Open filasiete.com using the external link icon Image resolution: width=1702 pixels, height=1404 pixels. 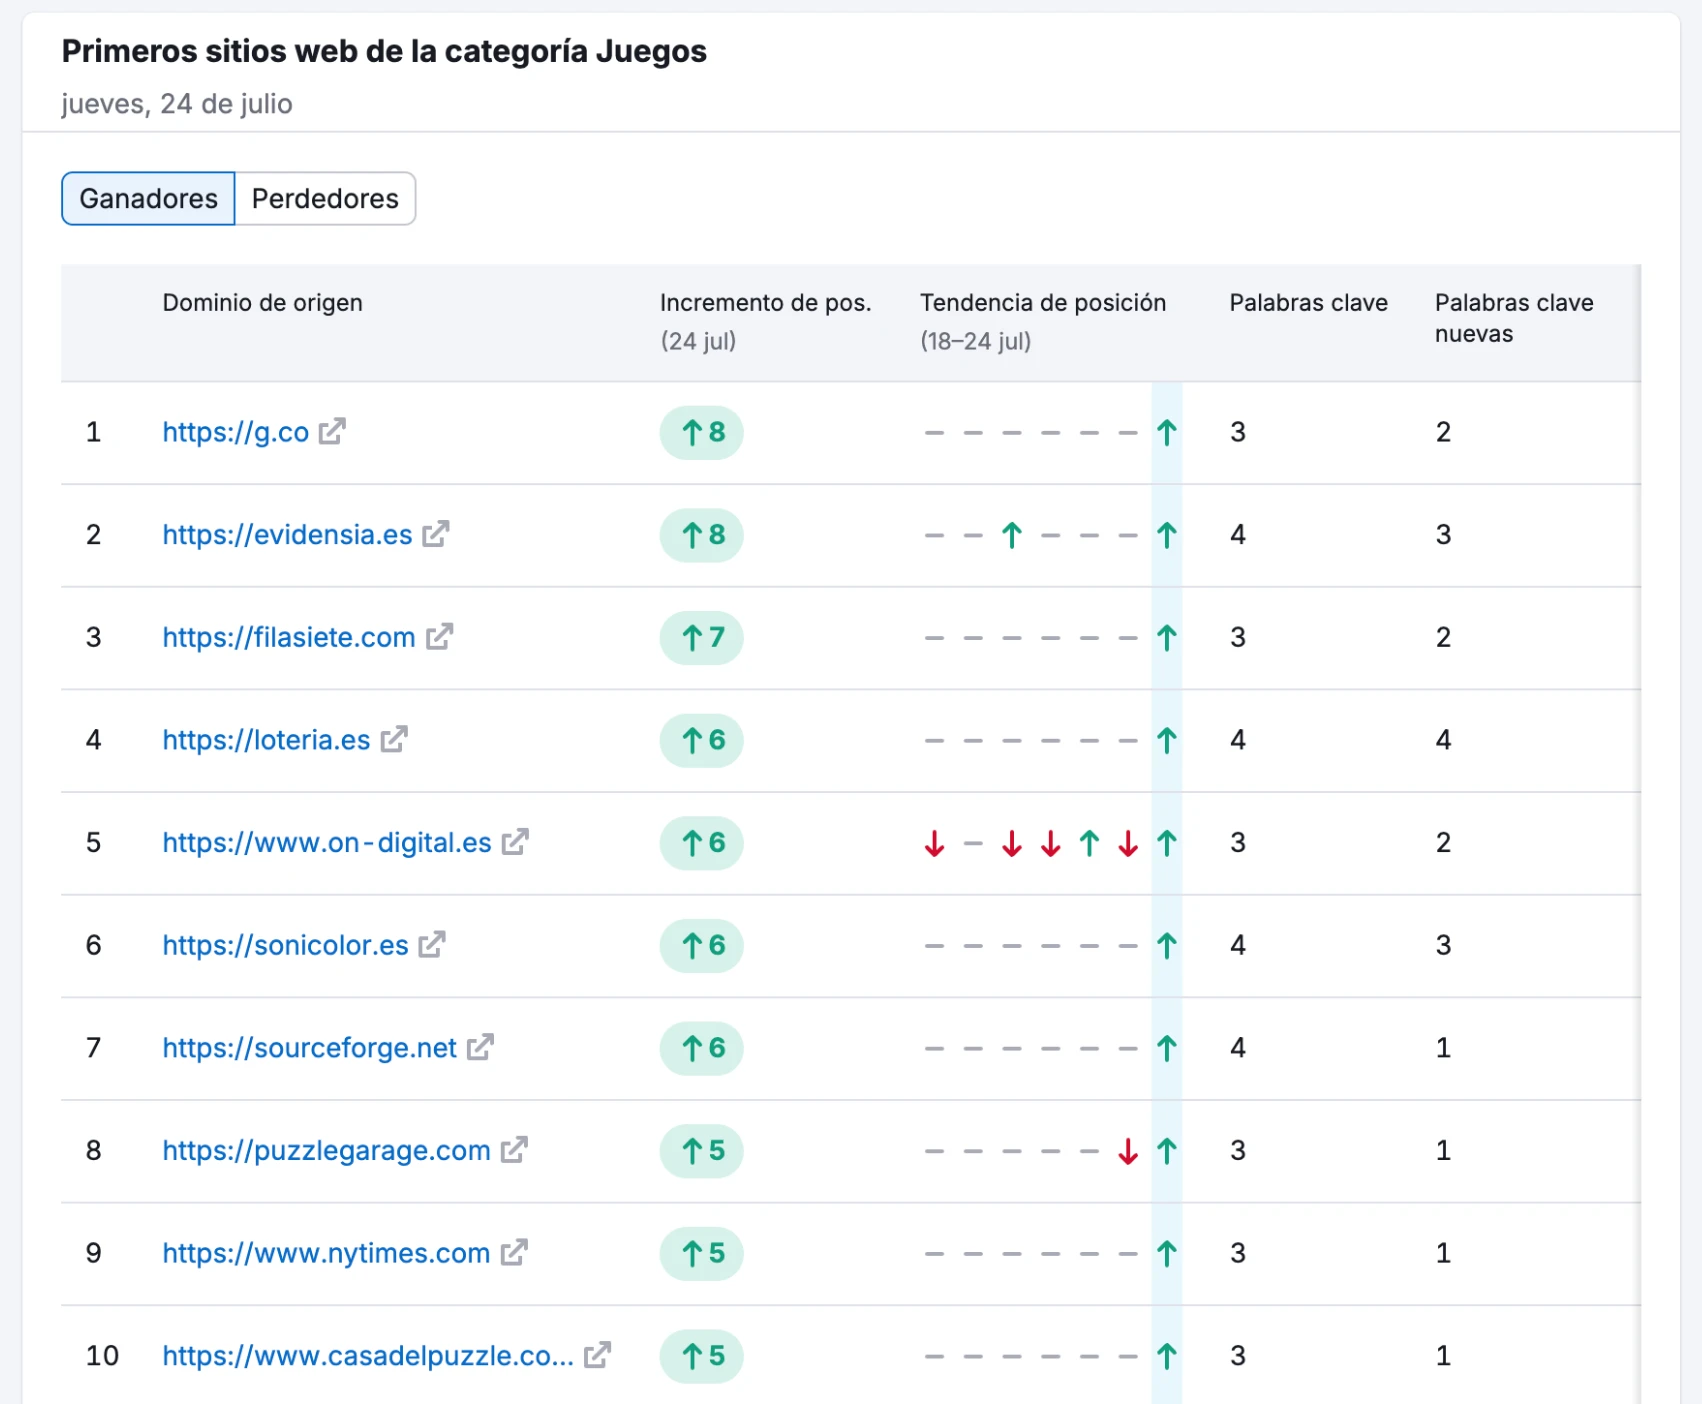pos(440,637)
